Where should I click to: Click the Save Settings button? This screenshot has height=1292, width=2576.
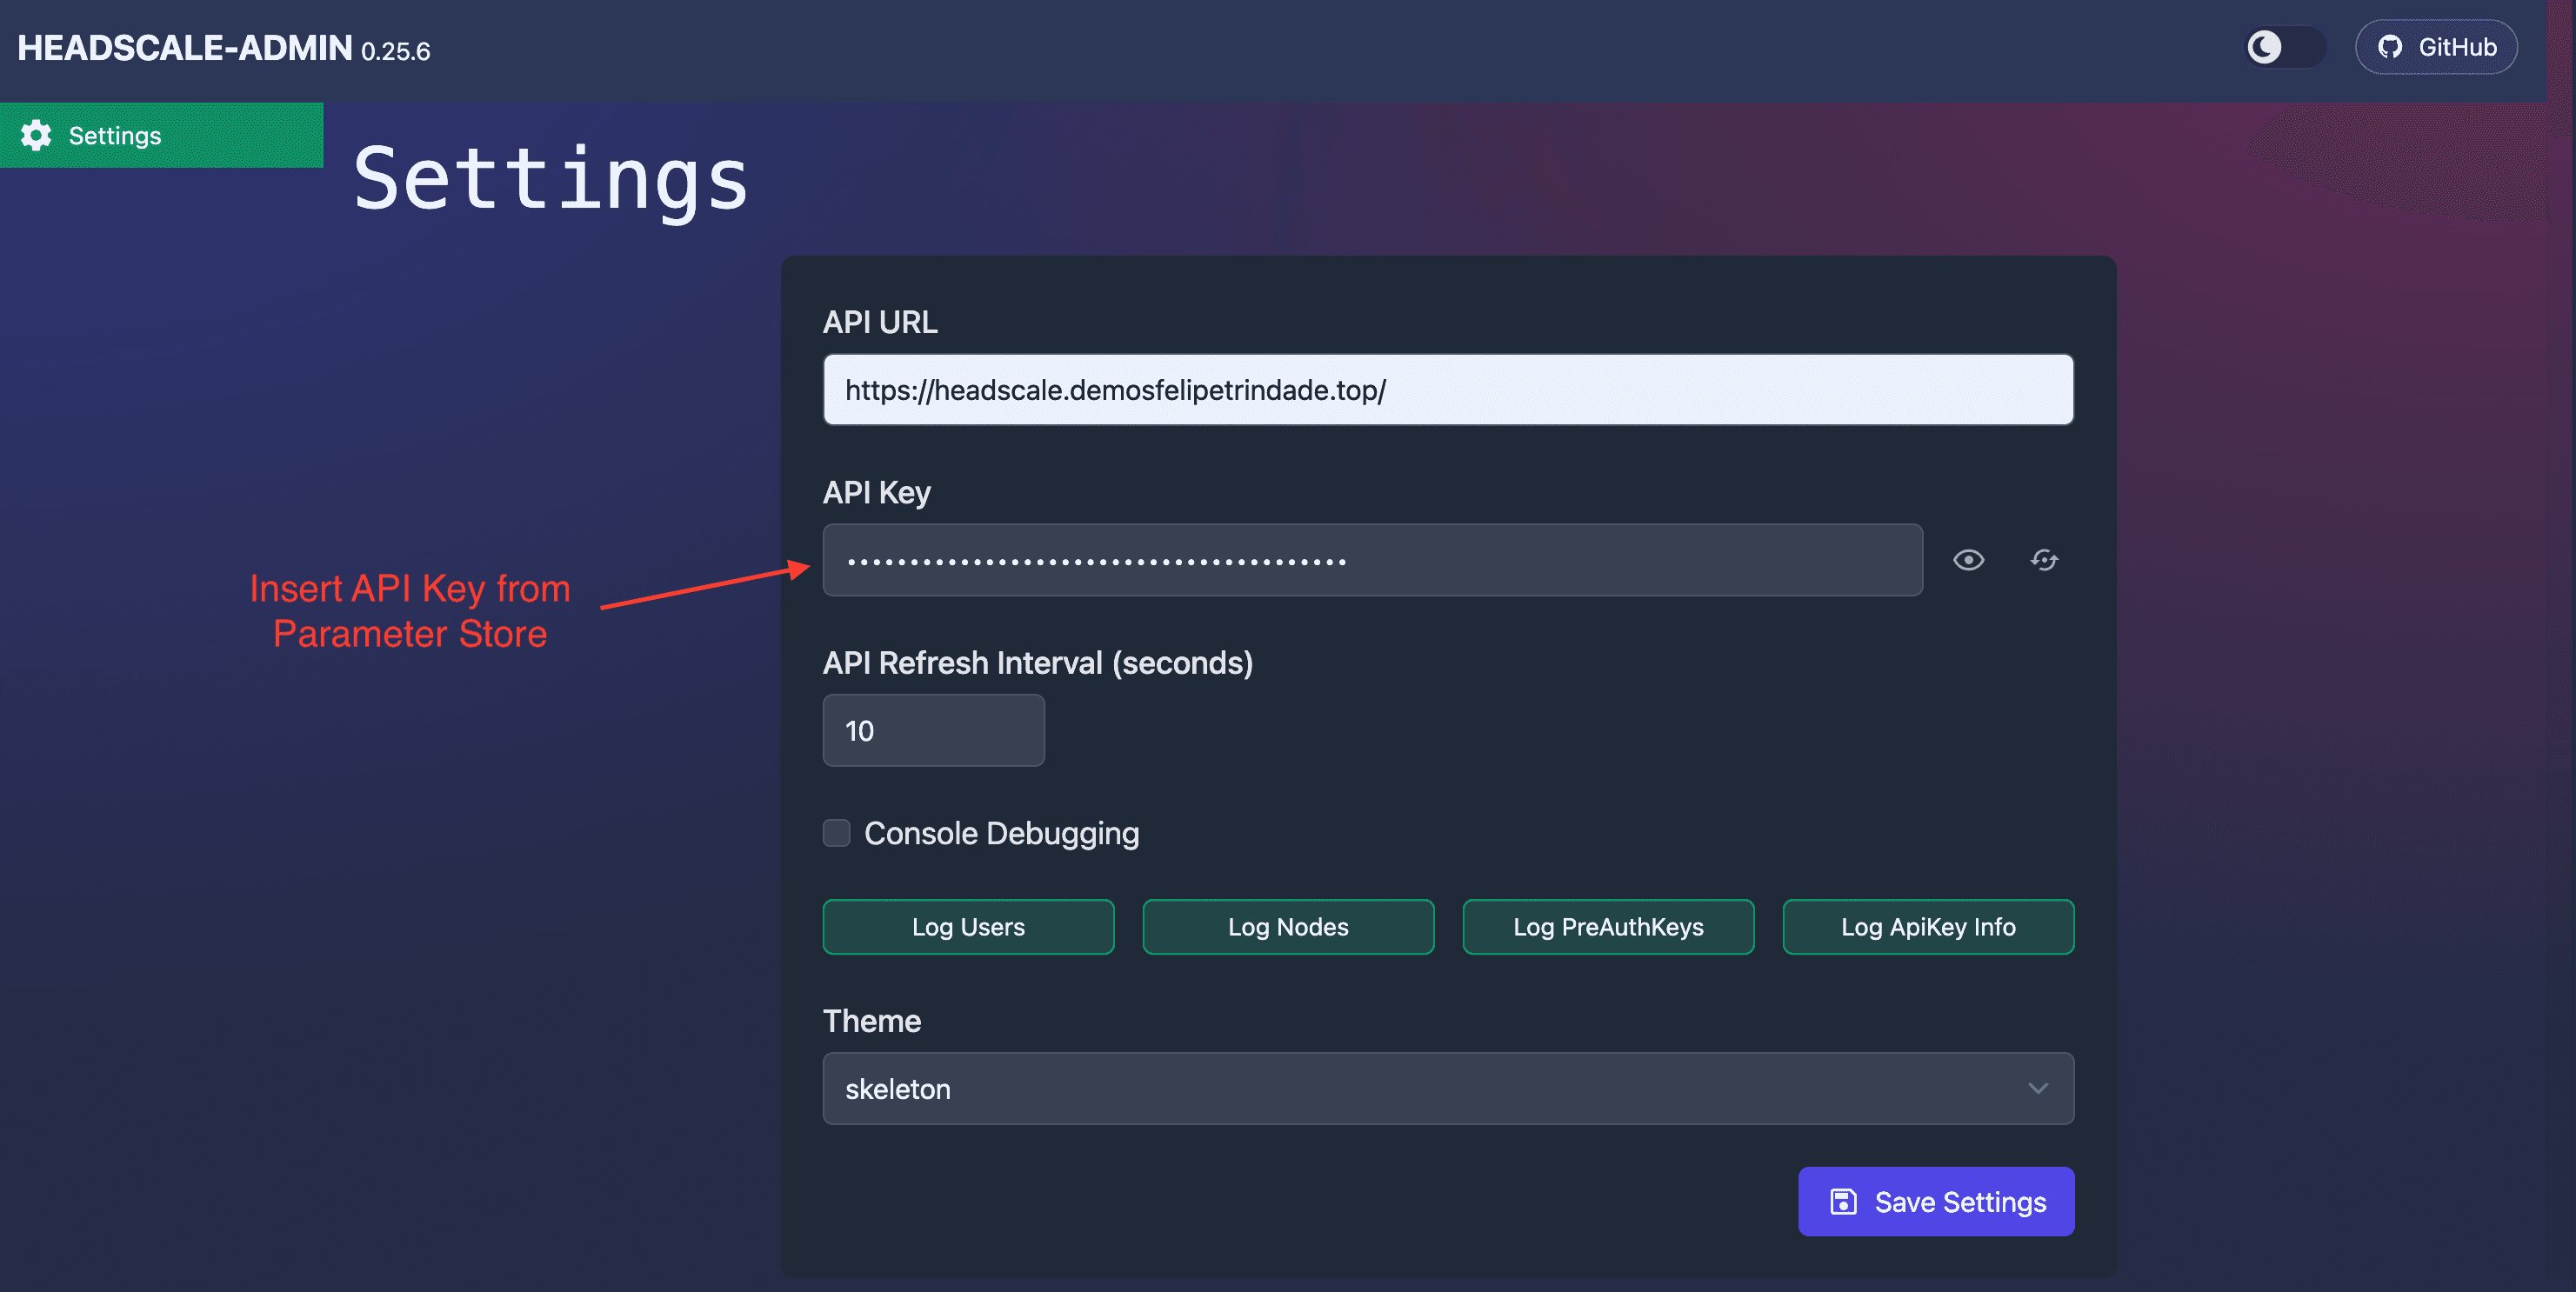click(1936, 1201)
